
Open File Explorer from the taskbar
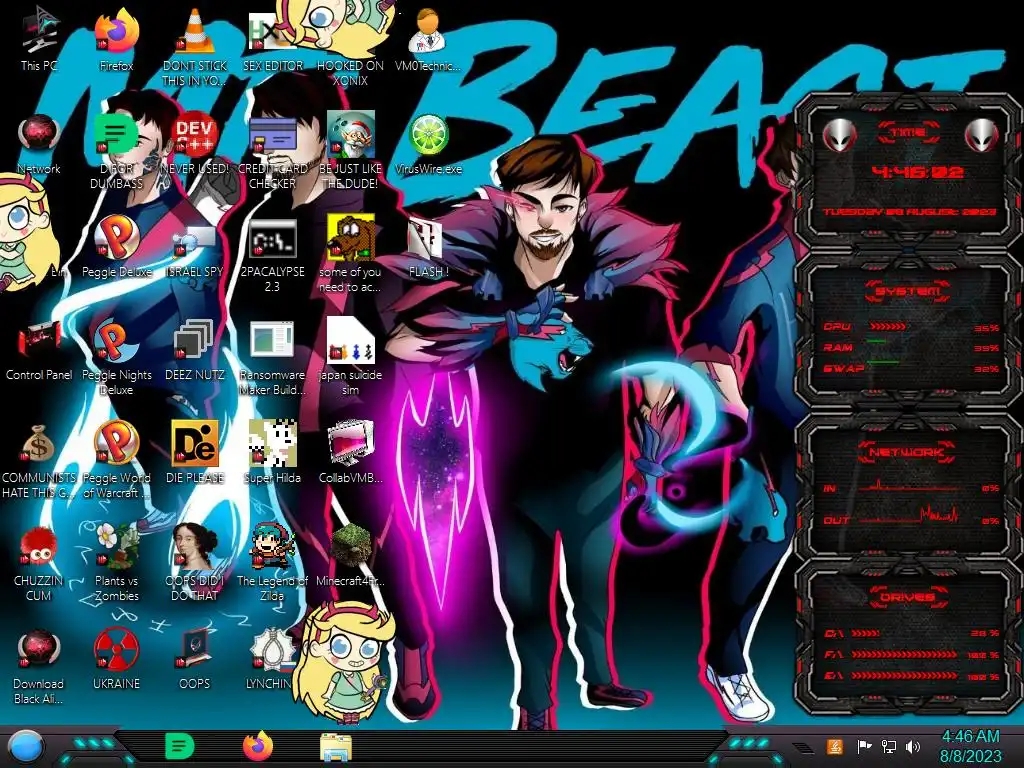coord(336,747)
